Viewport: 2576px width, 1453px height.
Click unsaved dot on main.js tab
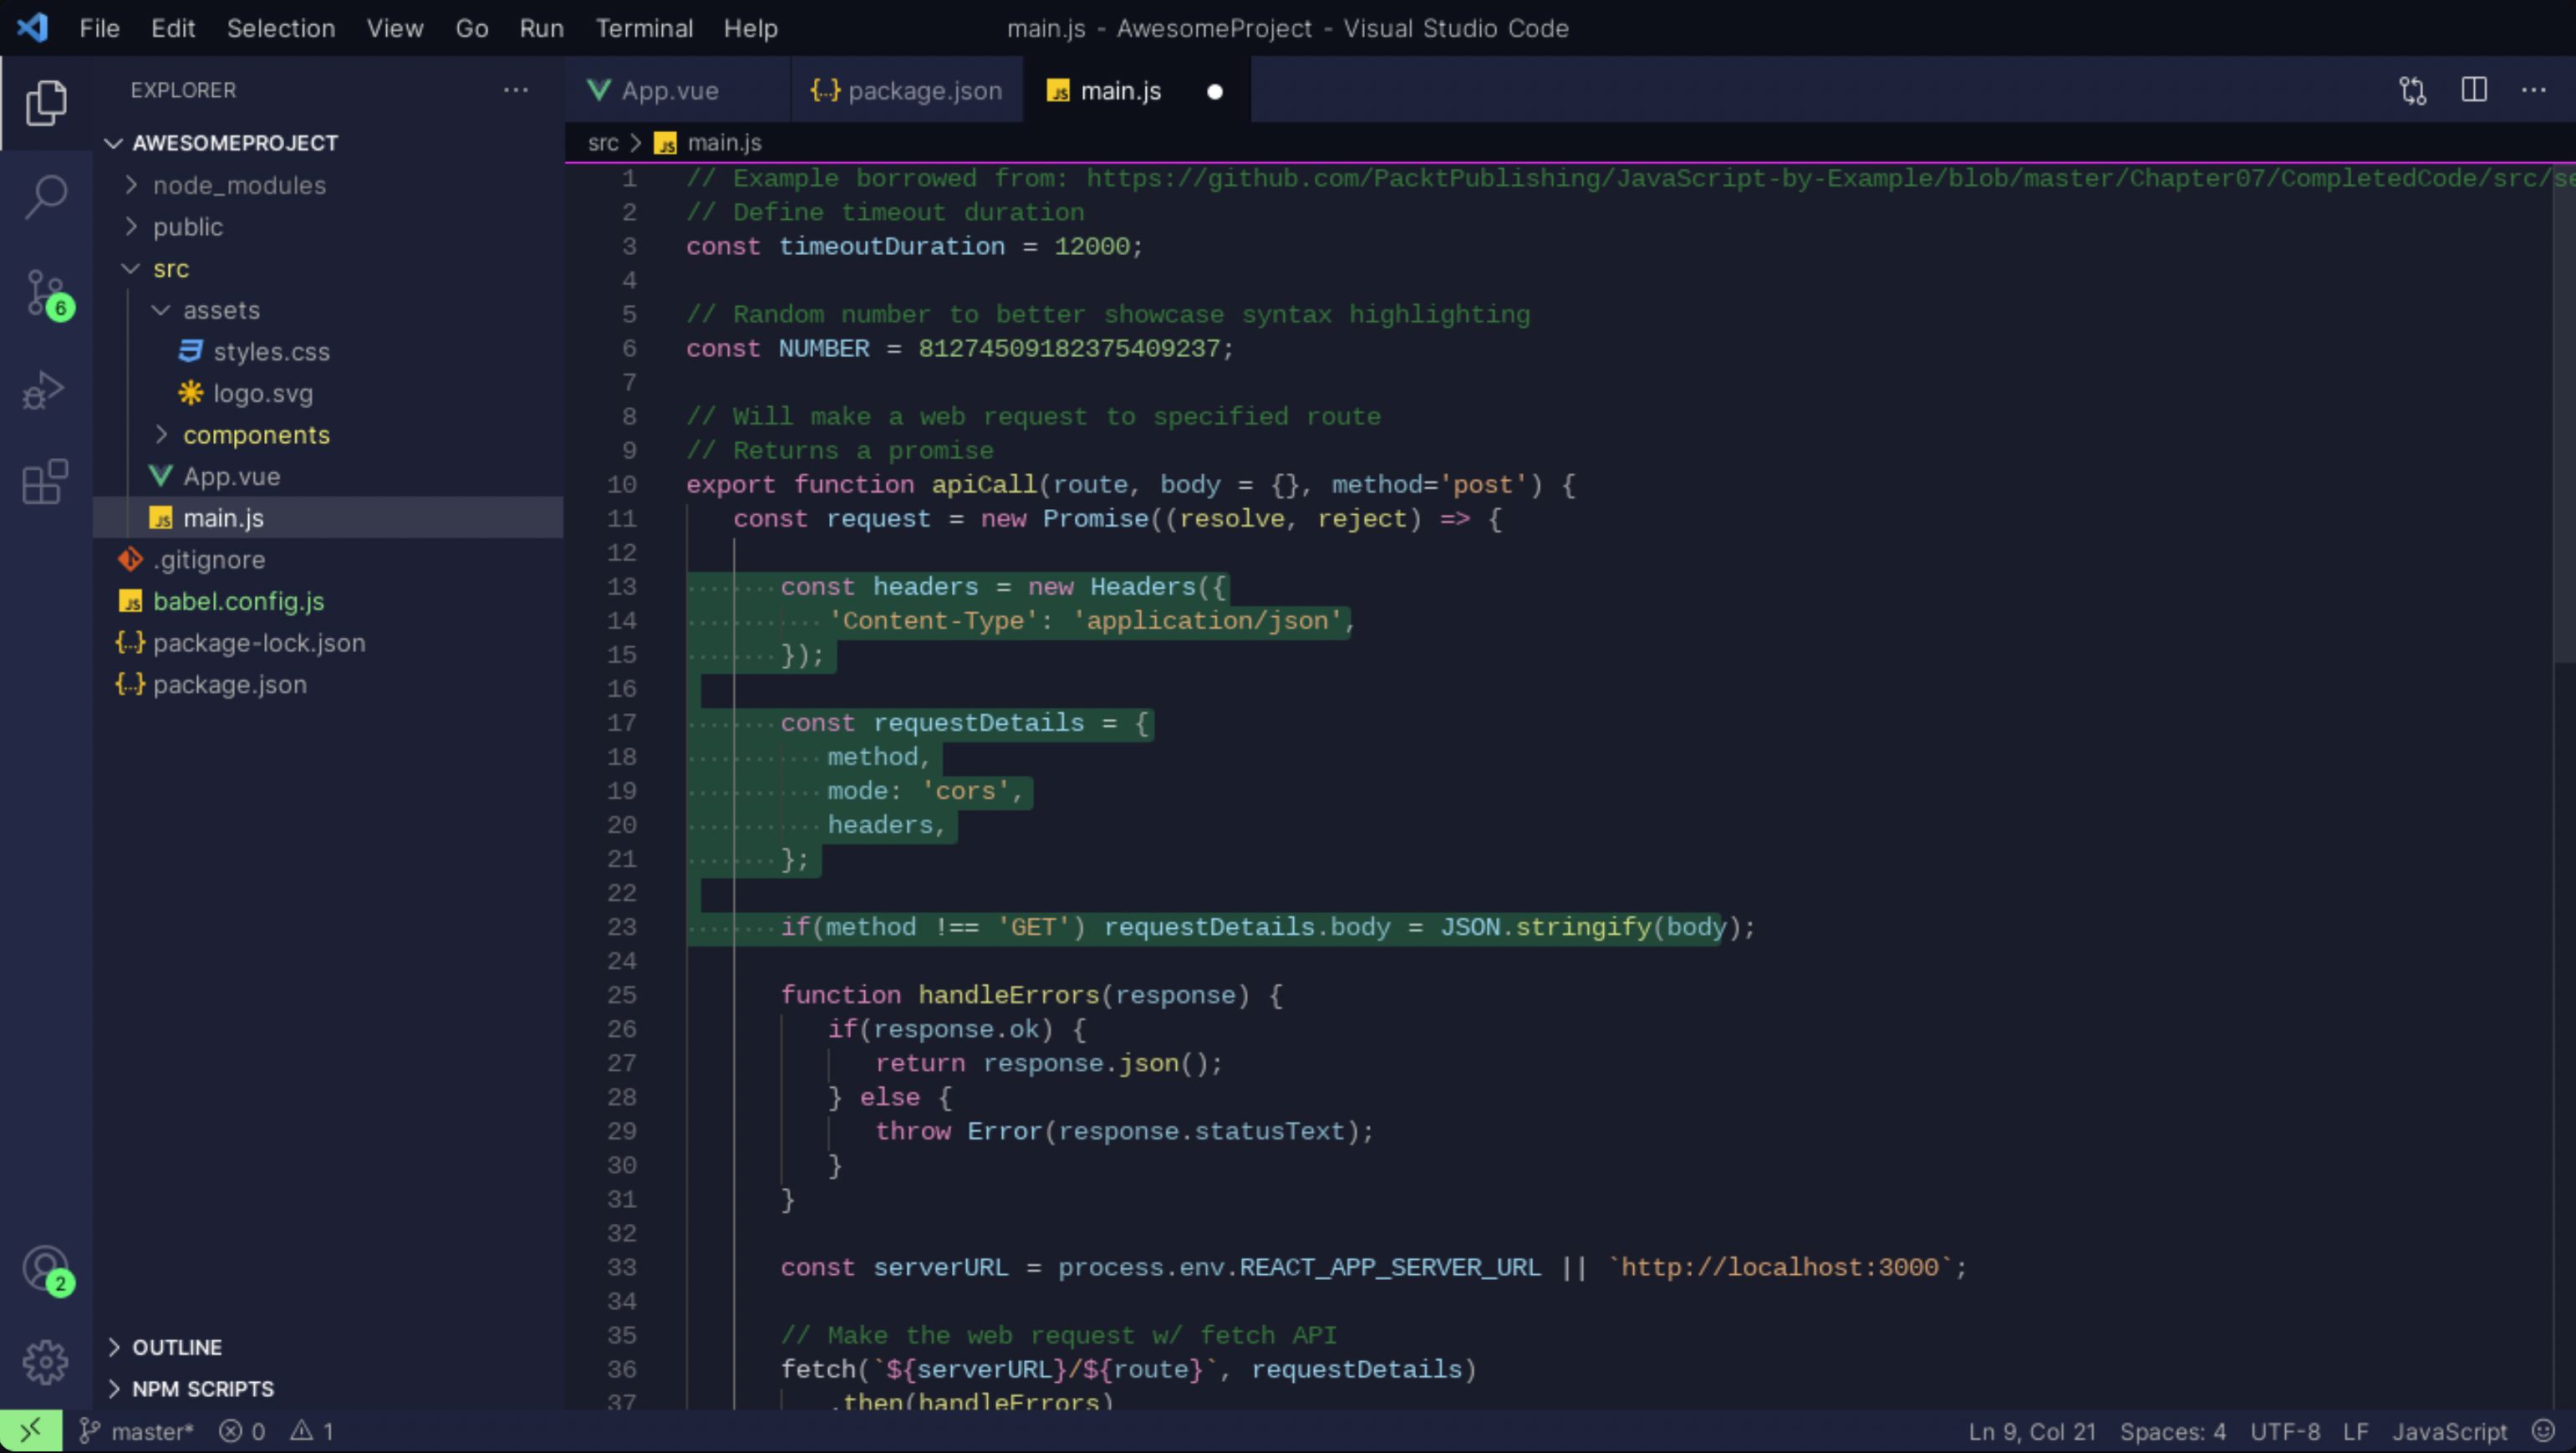coord(1214,92)
